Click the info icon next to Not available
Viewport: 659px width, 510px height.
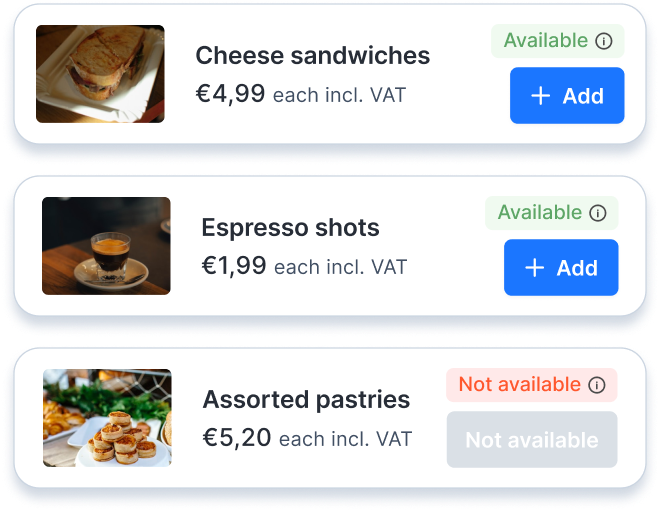tap(597, 385)
